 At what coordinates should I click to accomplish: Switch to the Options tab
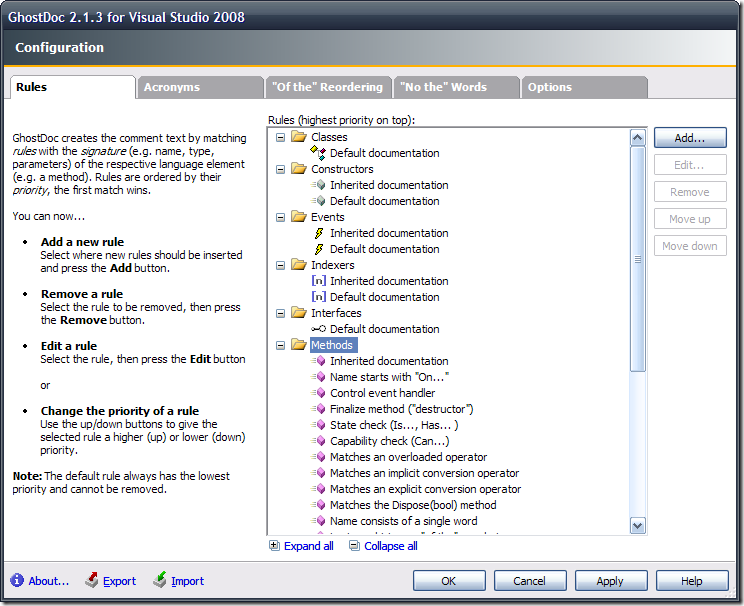pos(585,87)
